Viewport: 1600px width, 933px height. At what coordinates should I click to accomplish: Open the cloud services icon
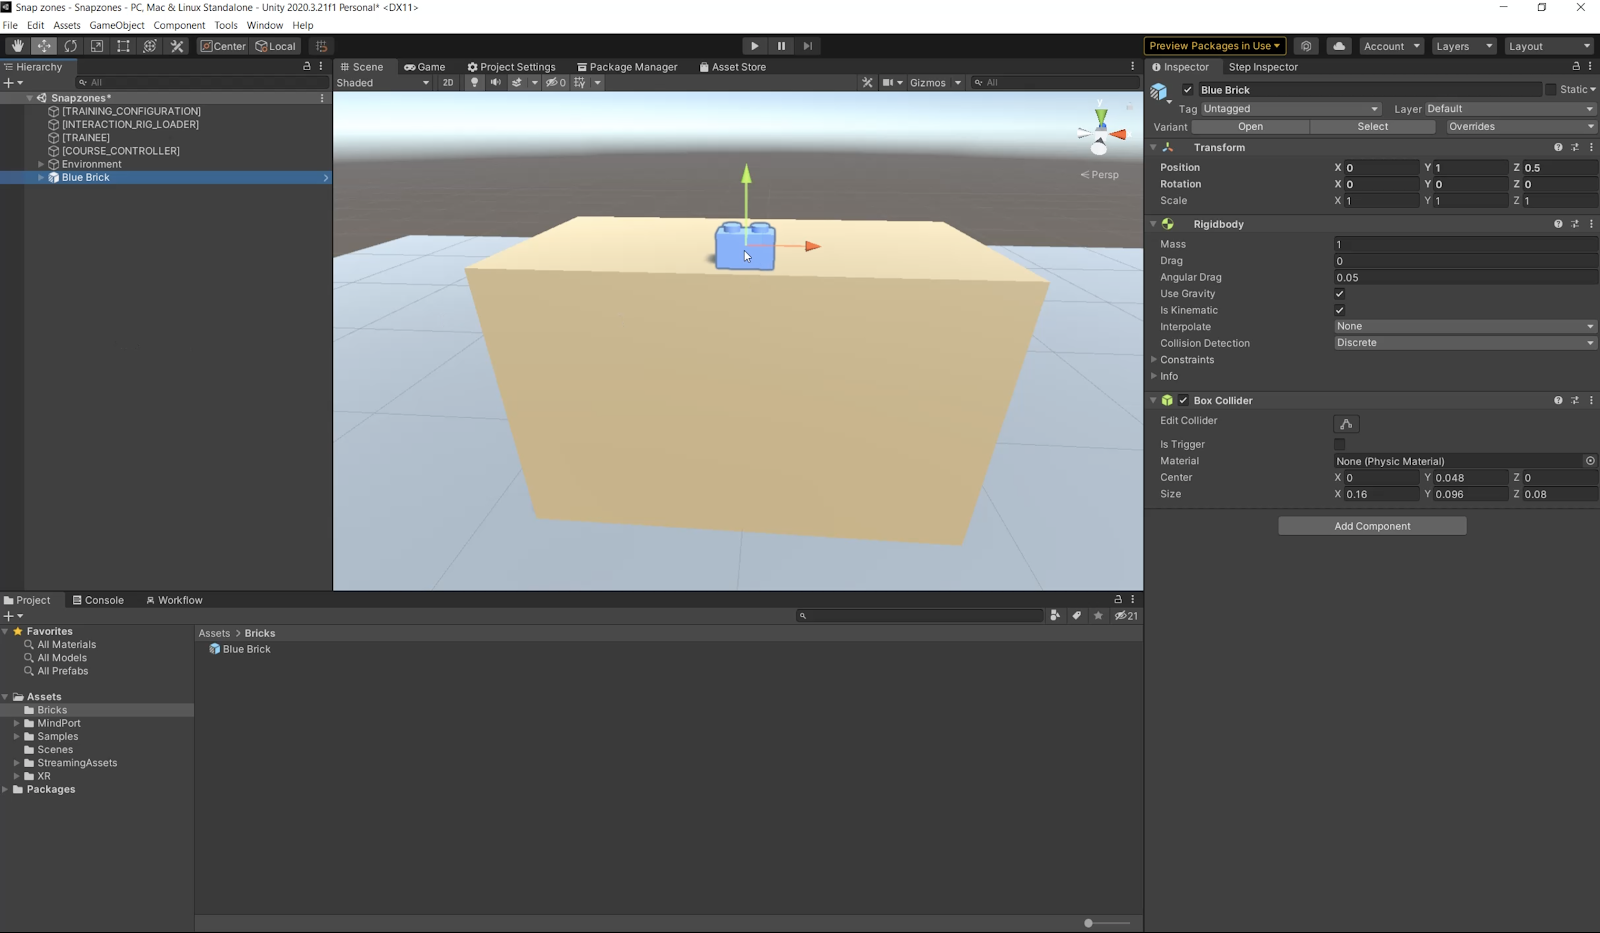[x=1338, y=46]
